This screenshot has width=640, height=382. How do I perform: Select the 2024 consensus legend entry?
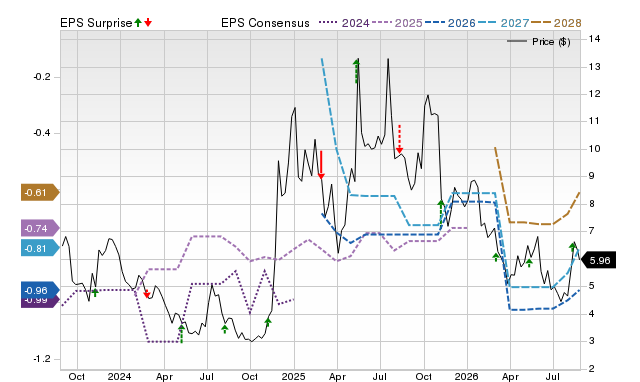pos(344,23)
